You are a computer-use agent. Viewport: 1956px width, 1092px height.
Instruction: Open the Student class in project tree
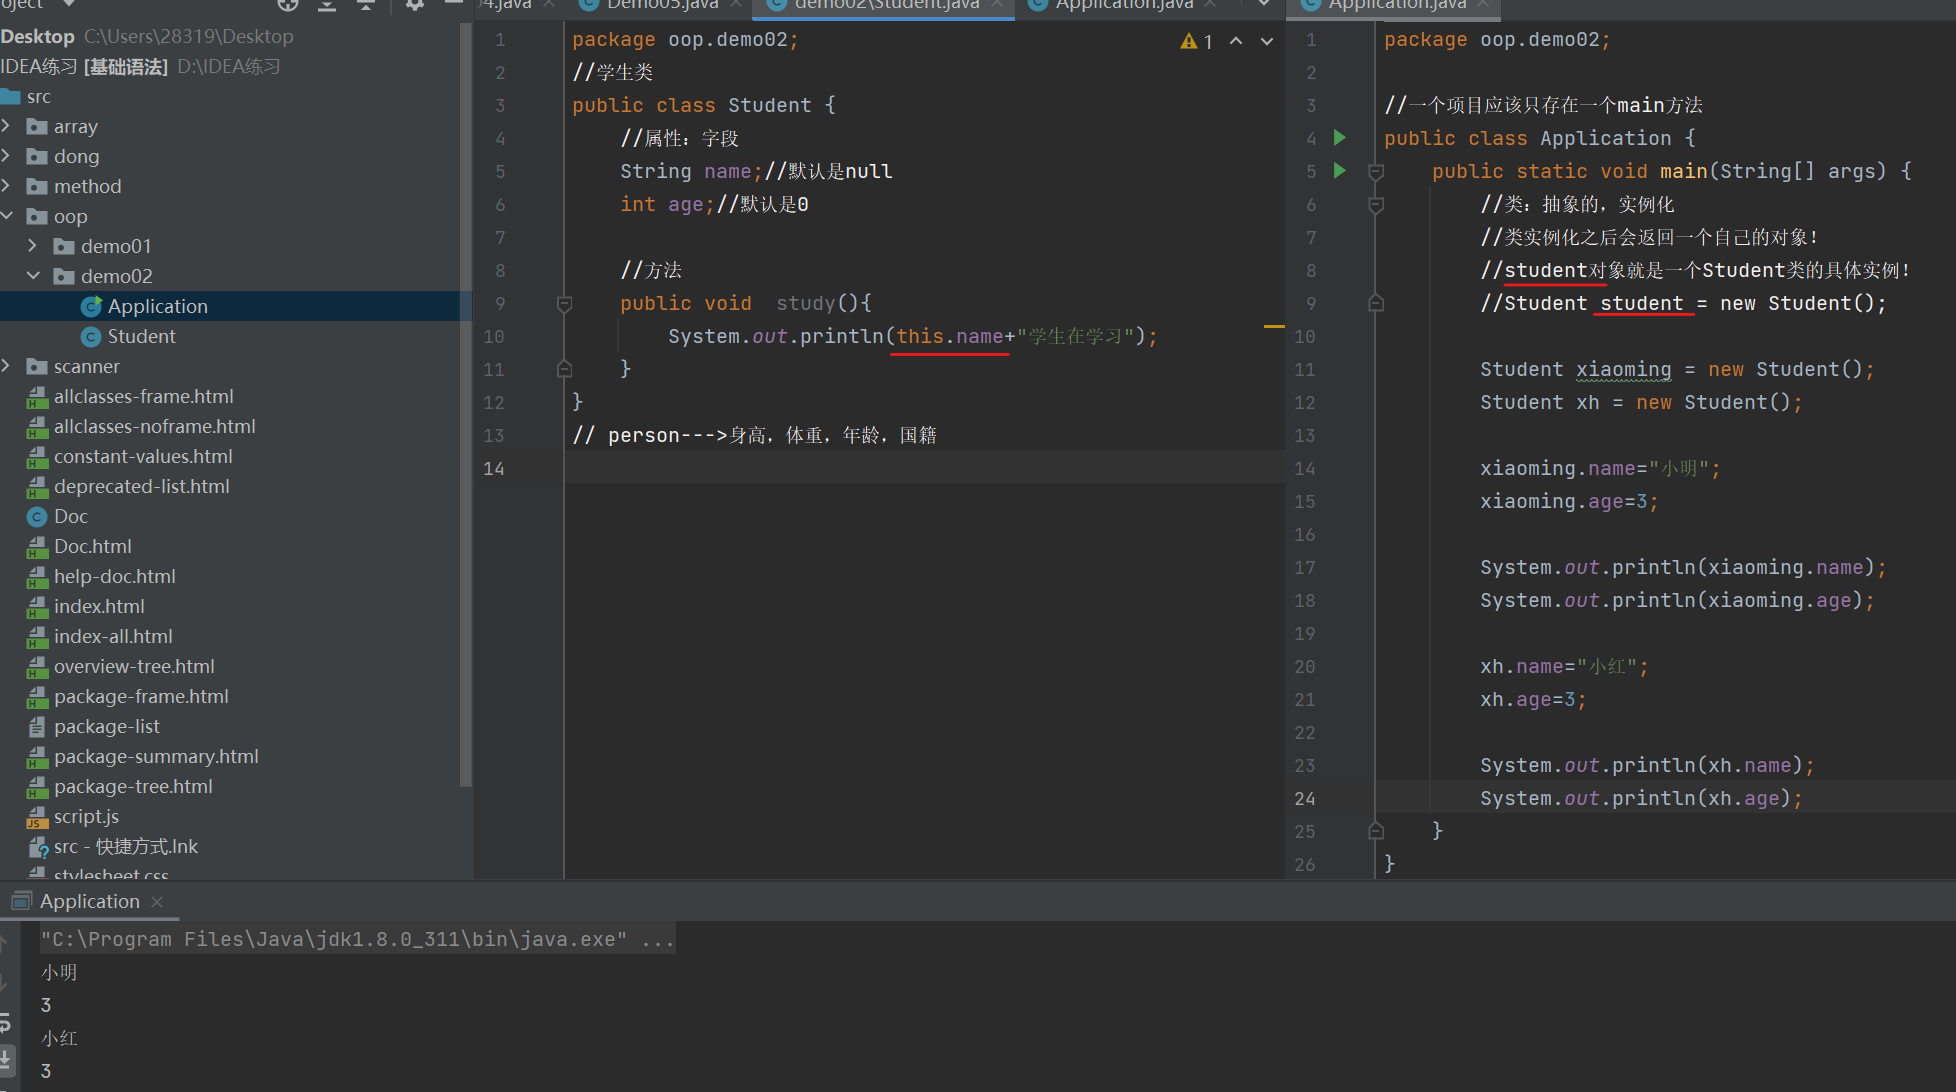(141, 336)
